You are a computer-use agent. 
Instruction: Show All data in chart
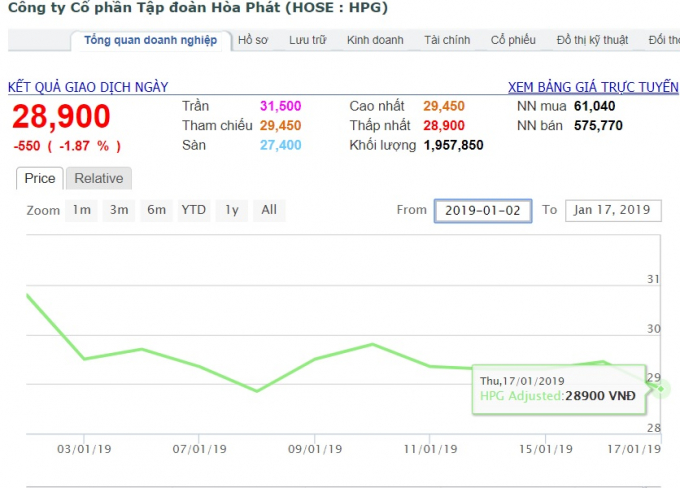point(269,210)
